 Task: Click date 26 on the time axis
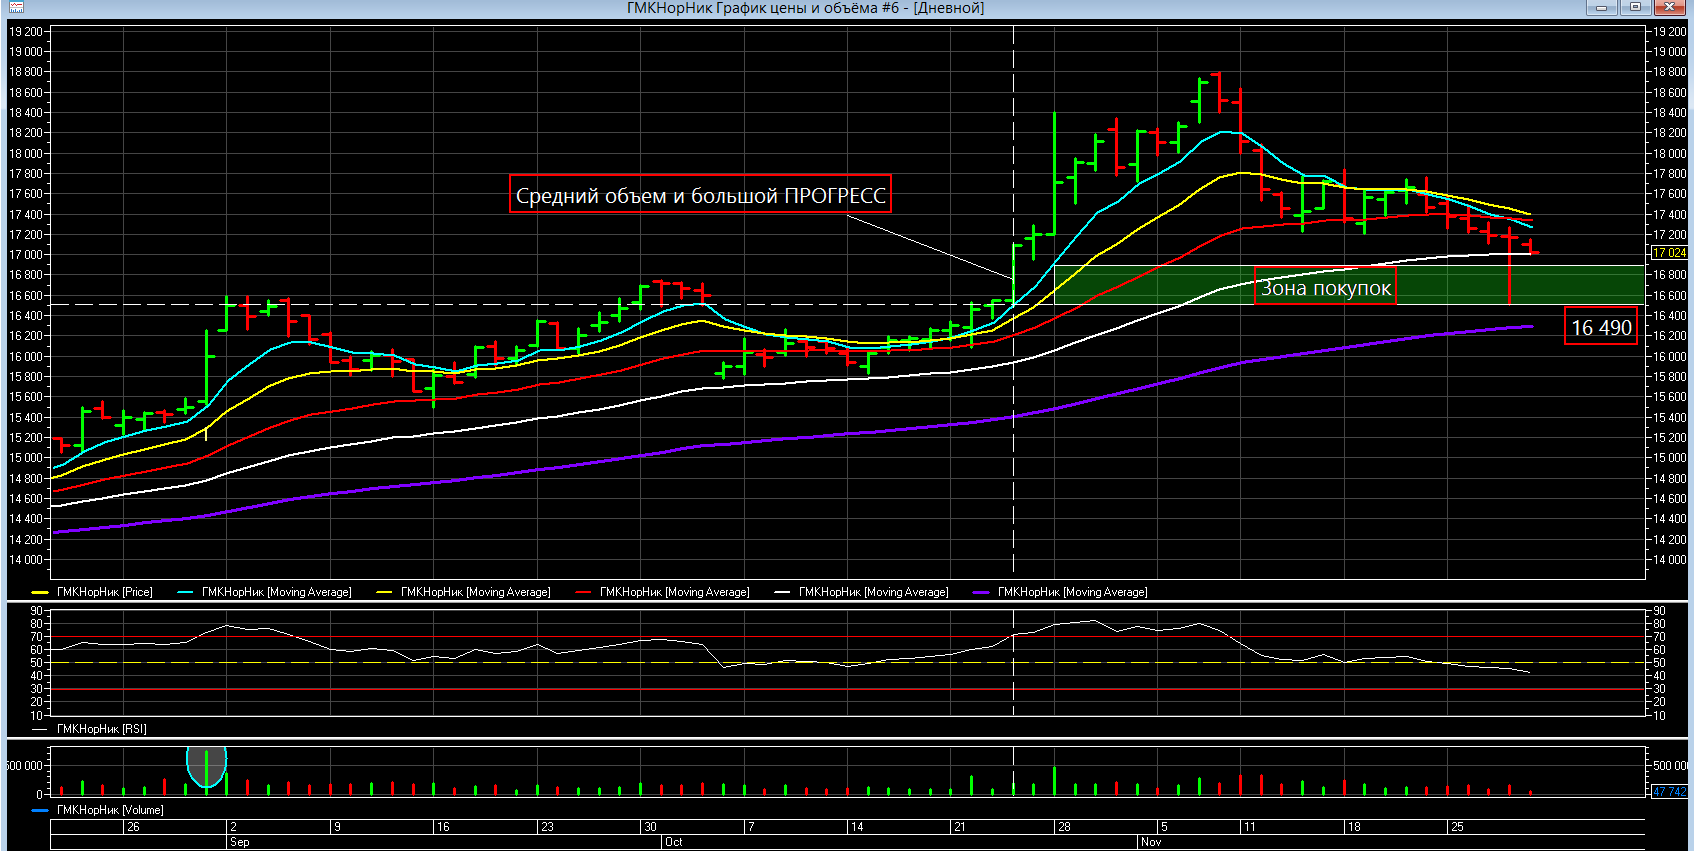(x=133, y=827)
